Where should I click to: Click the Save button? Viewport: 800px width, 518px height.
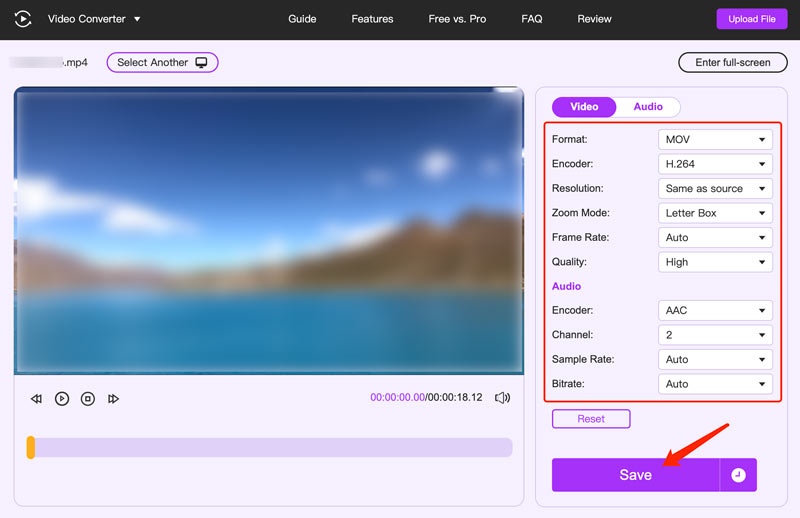635,475
